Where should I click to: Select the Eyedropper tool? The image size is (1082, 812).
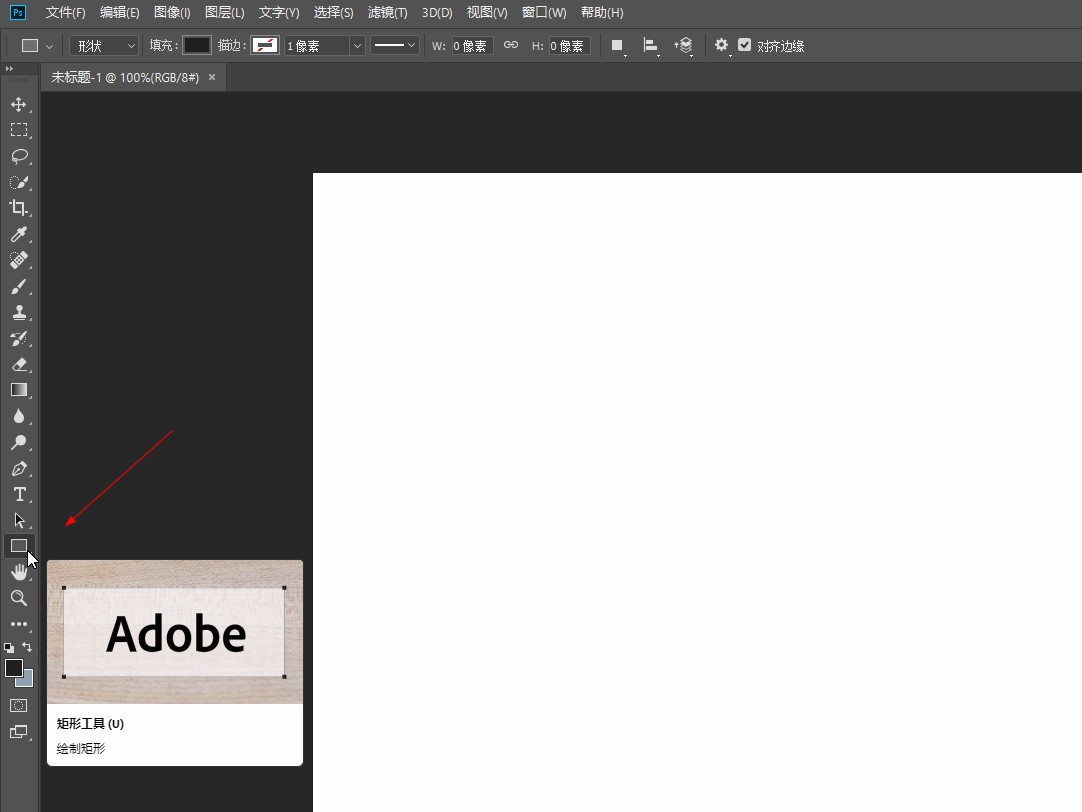pyautogui.click(x=19, y=235)
